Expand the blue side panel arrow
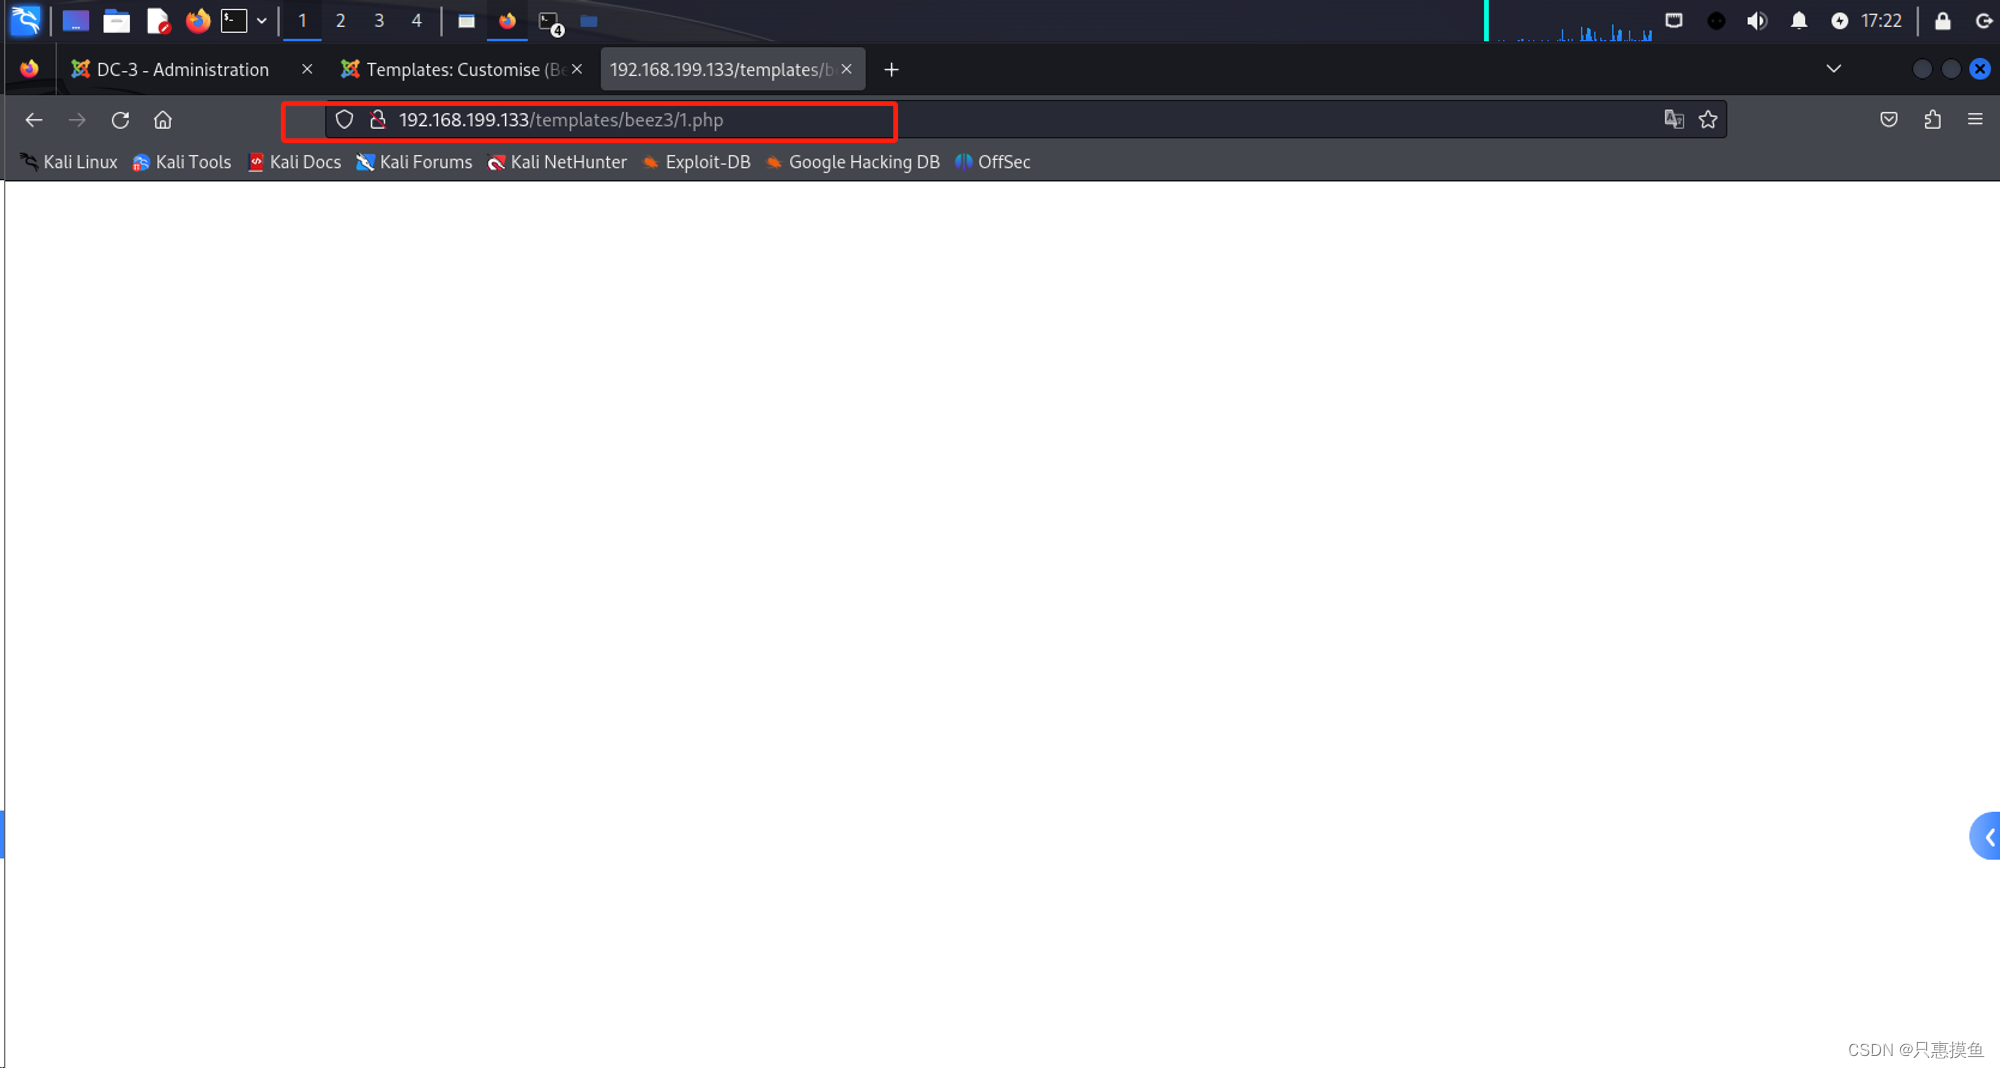The image size is (2000, 1068). click(x=1986, y=837)
